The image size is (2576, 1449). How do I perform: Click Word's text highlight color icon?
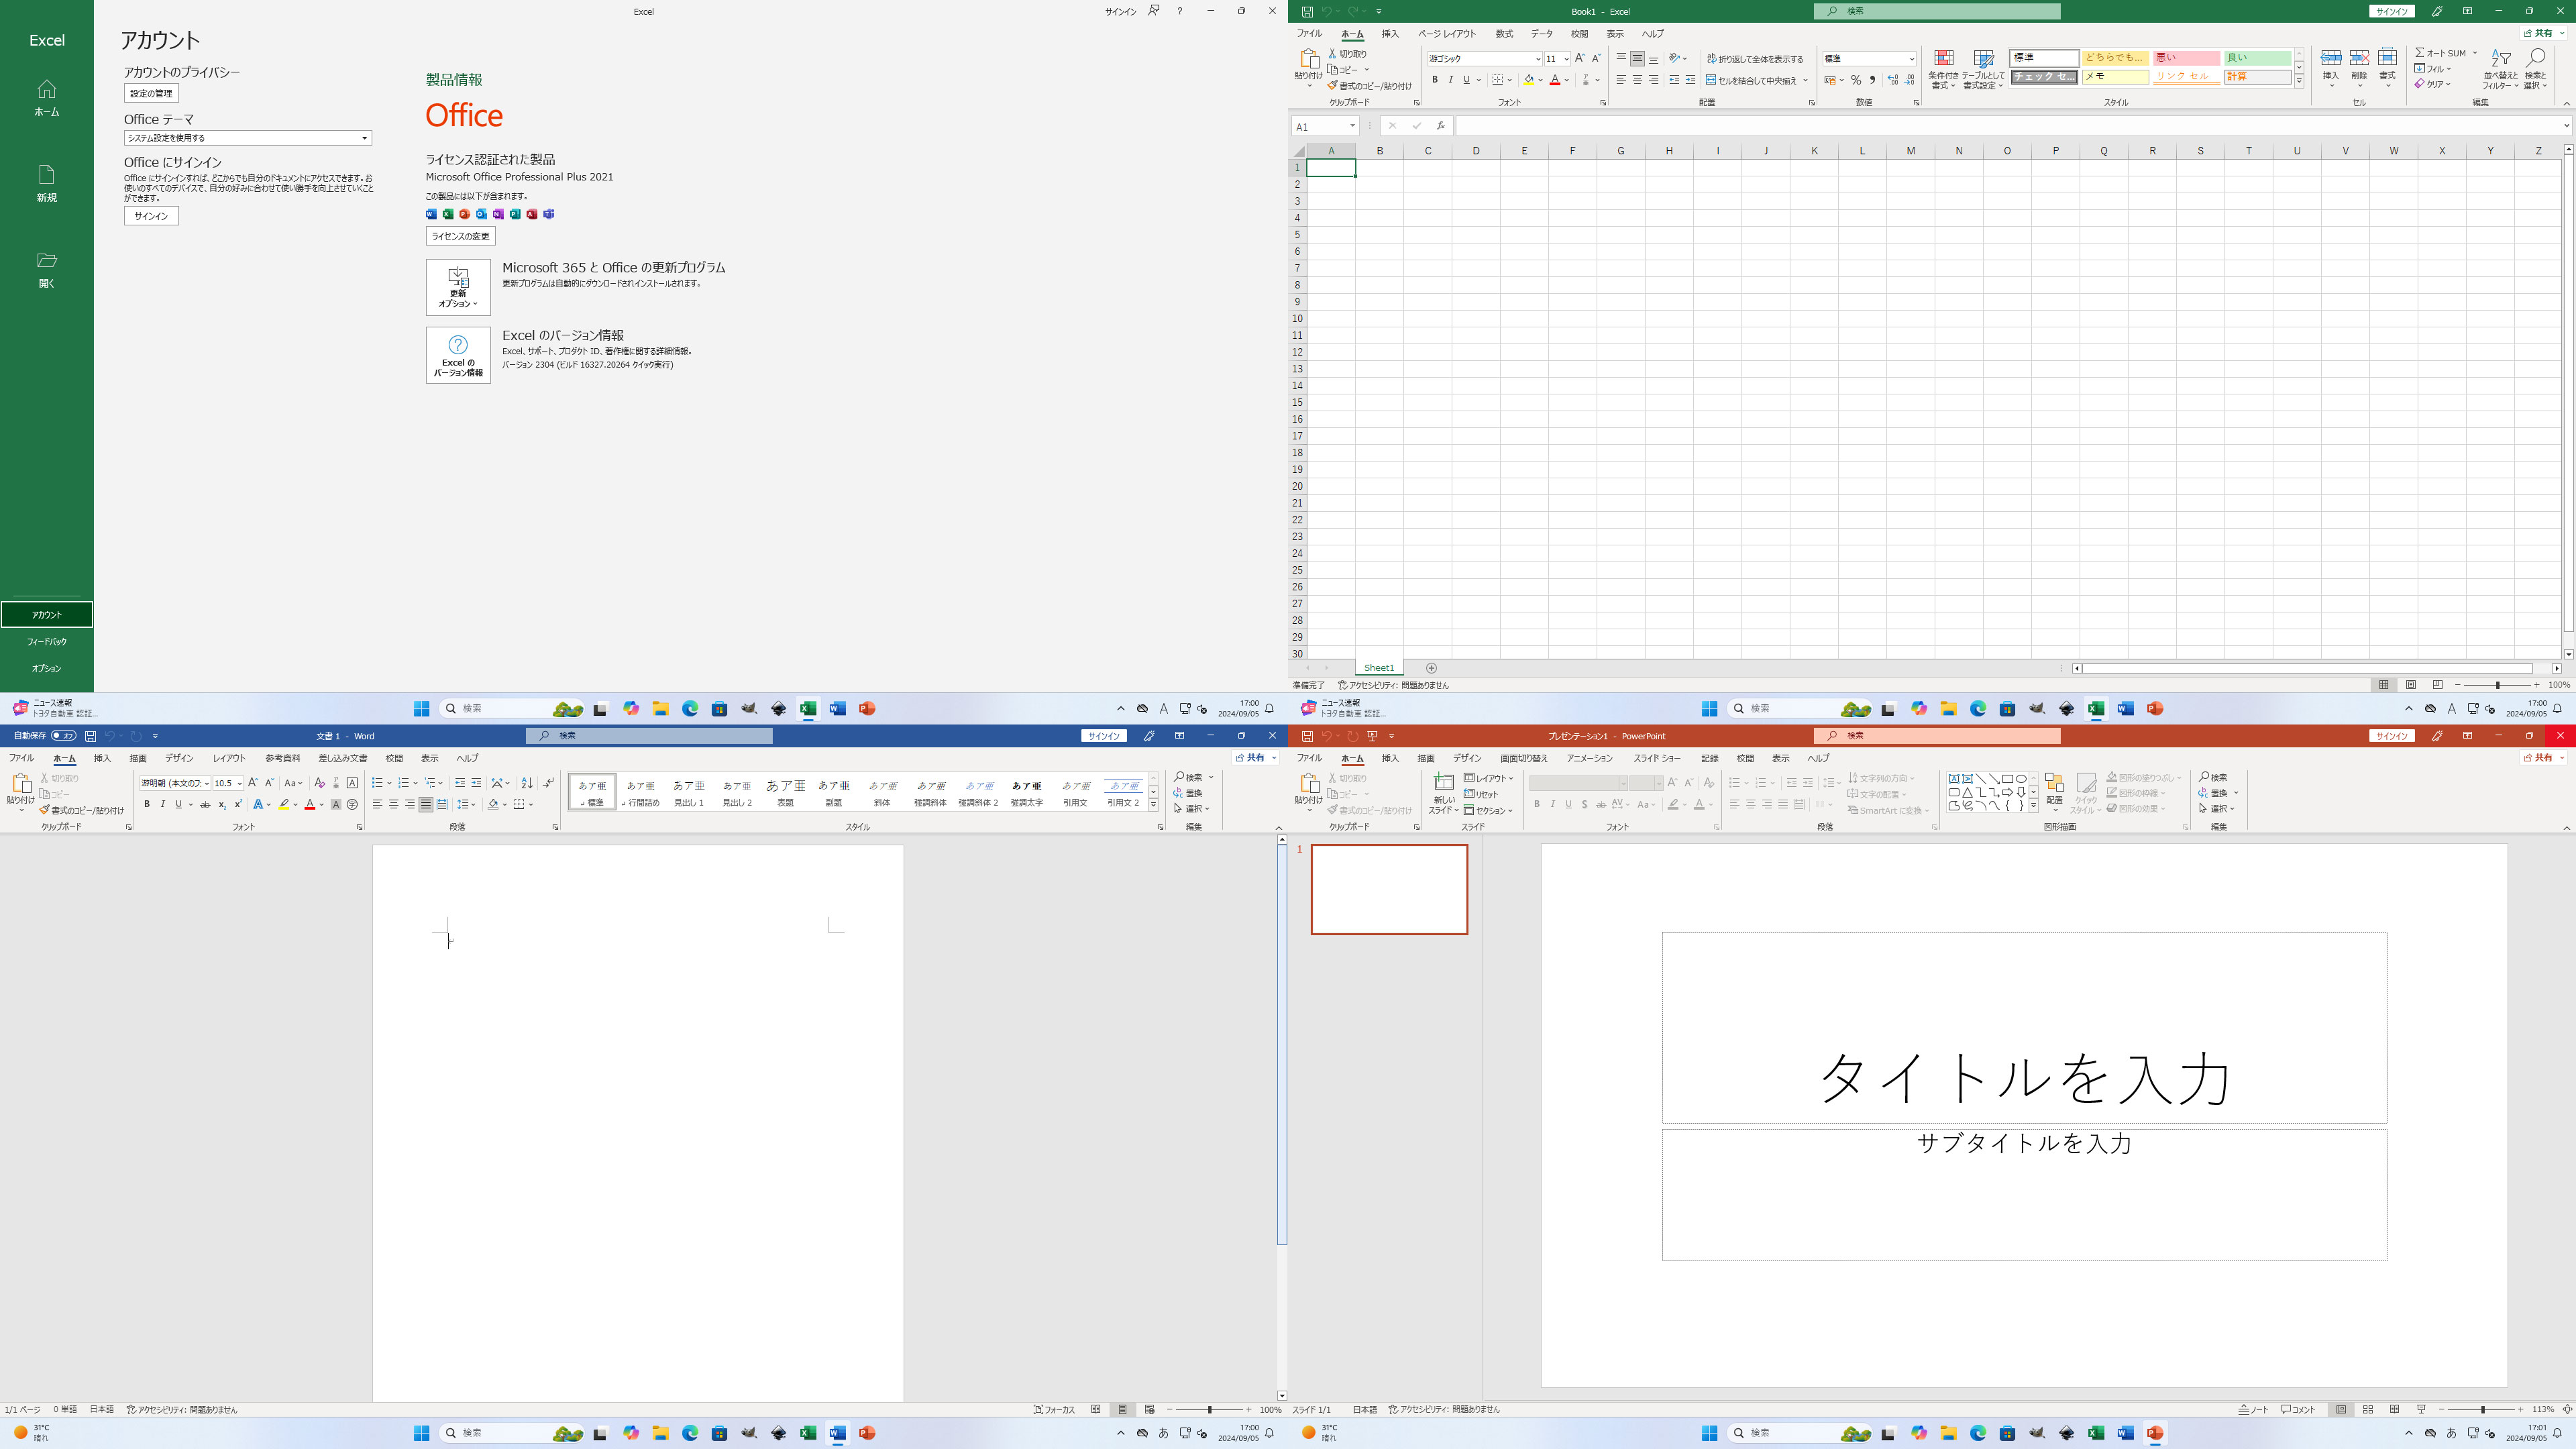click(284, 804)
